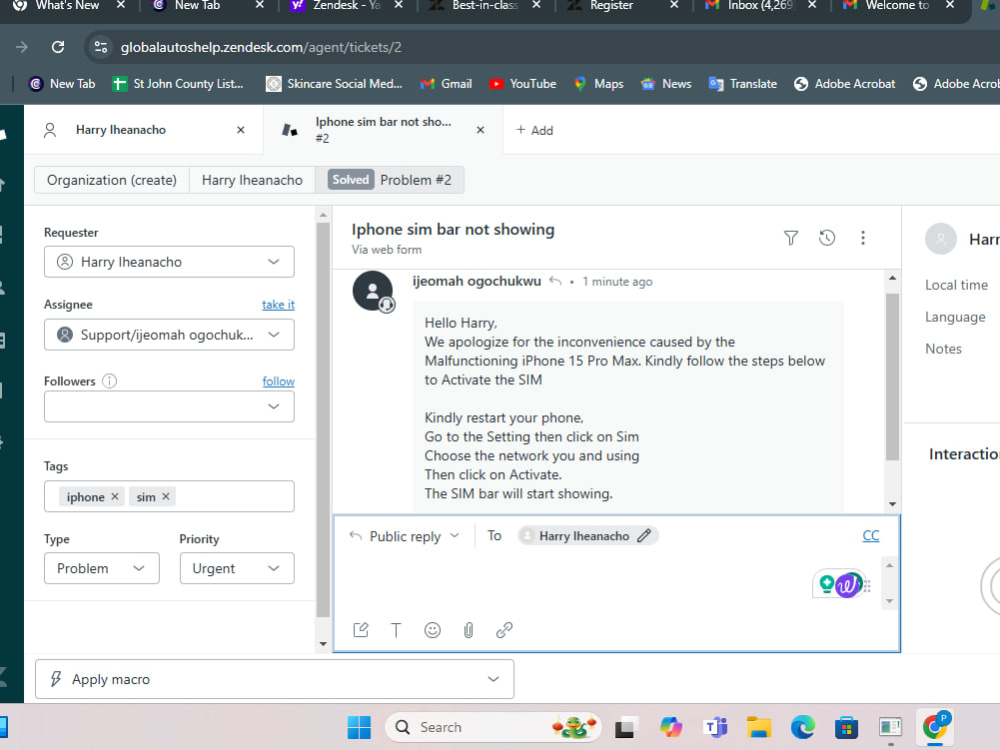Add CC recipients link
The height and width of the screenshot is (750, 1000).
(871, 536)
